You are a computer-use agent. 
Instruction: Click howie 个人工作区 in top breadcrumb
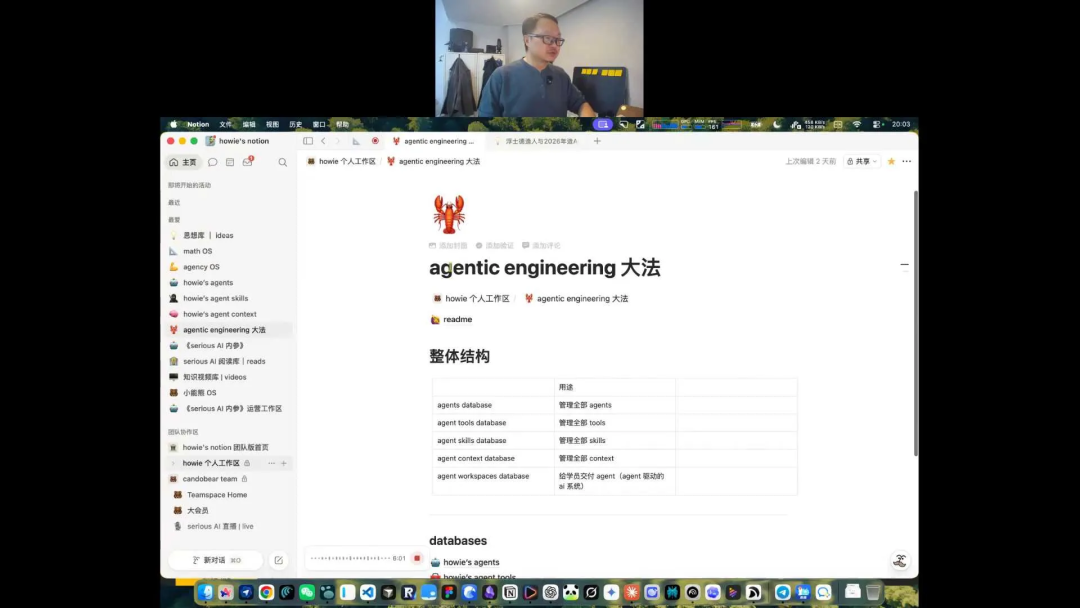click(x=342, y=161)
